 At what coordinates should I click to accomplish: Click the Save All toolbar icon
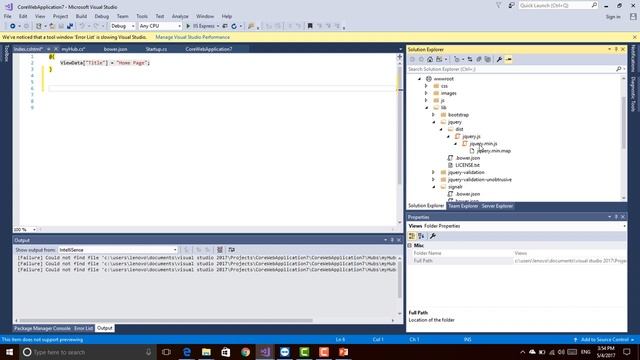click(70, 26)
